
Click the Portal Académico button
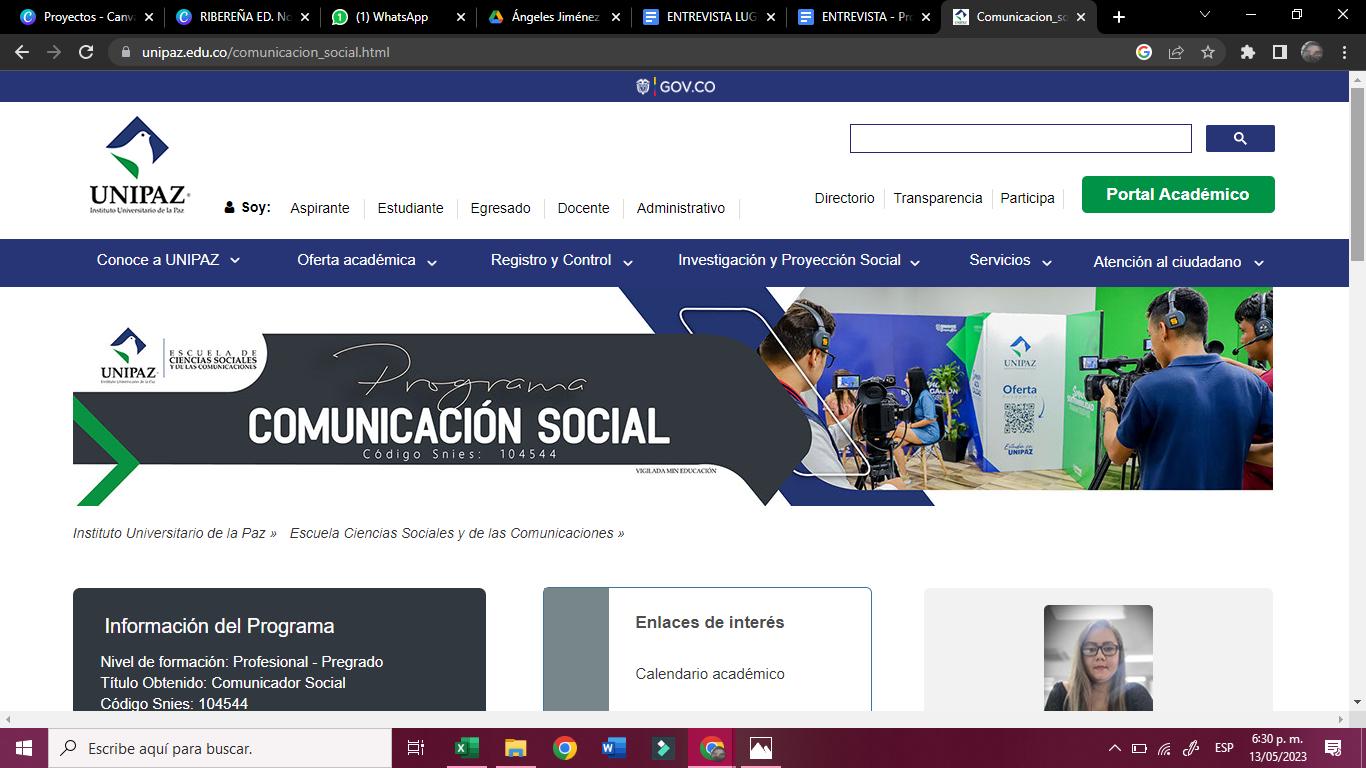pos(1178,194)
